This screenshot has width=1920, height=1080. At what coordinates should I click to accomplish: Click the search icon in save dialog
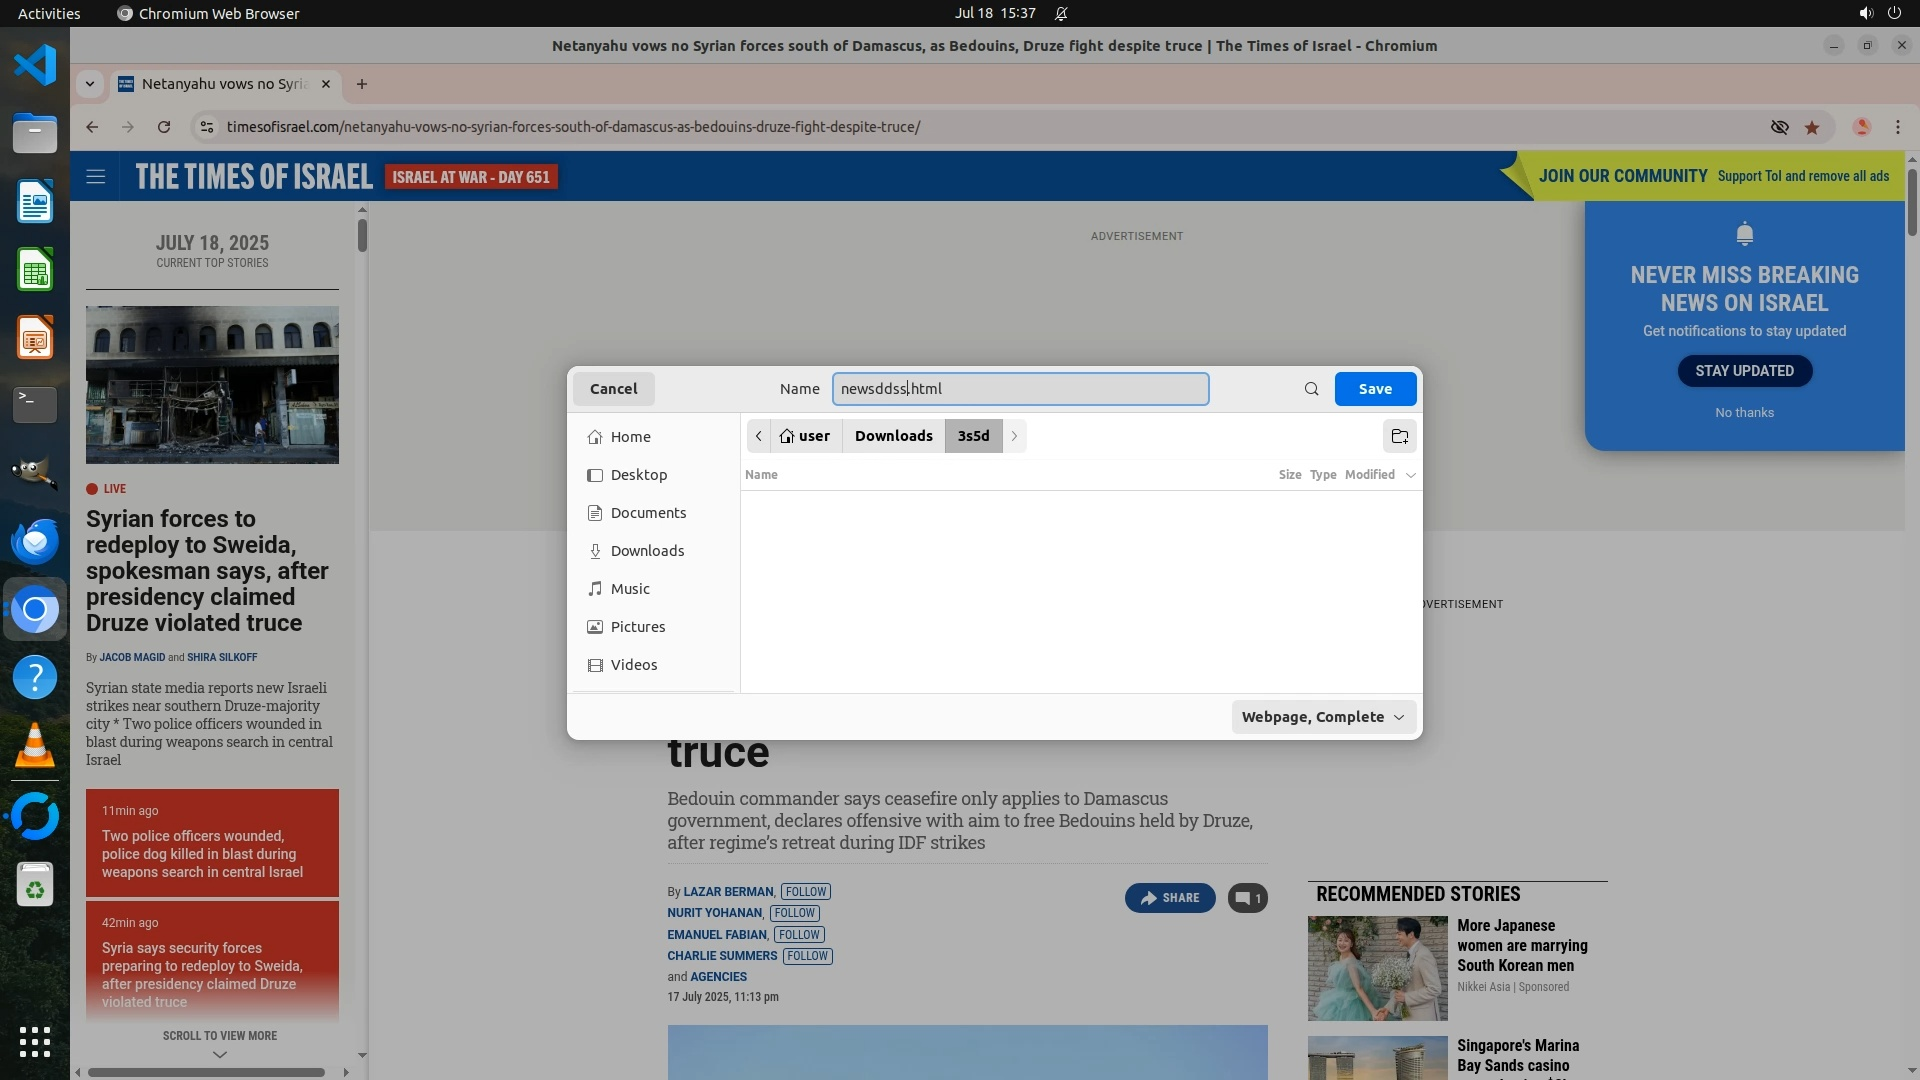(x=1311, y=389)
